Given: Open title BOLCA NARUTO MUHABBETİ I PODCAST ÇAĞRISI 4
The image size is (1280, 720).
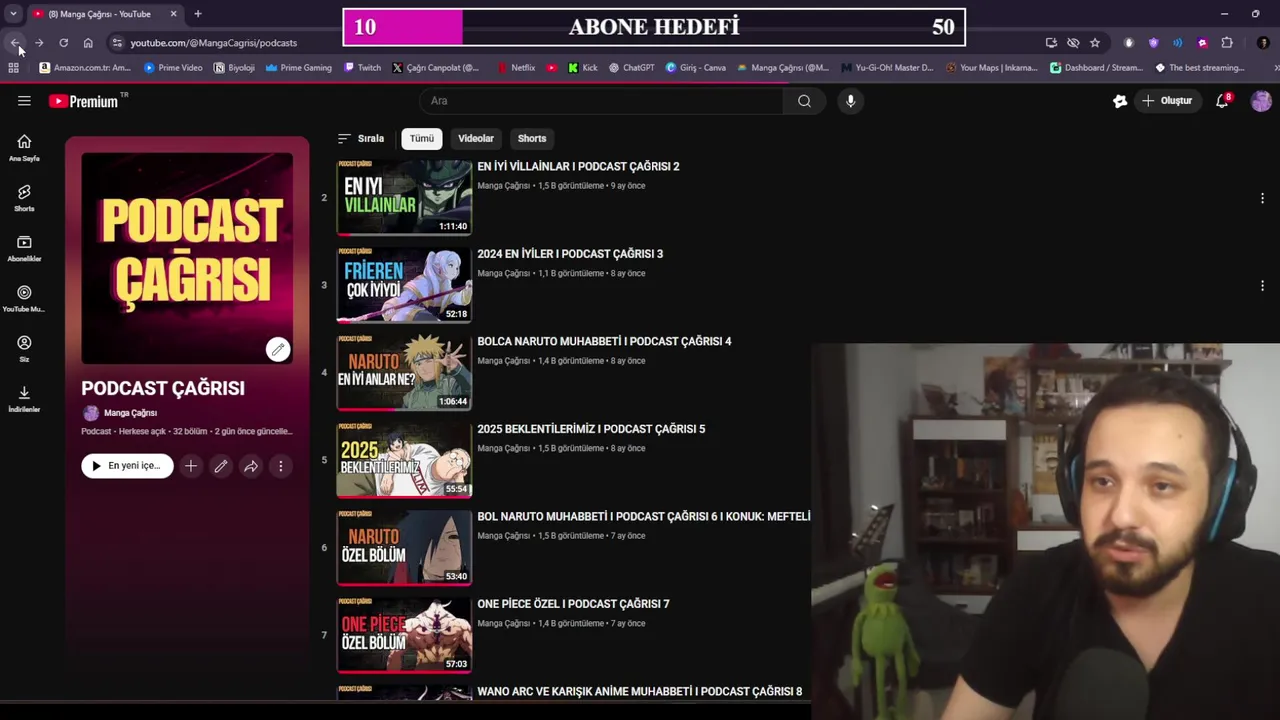Looking at the screenshot, I should (604, 342).
